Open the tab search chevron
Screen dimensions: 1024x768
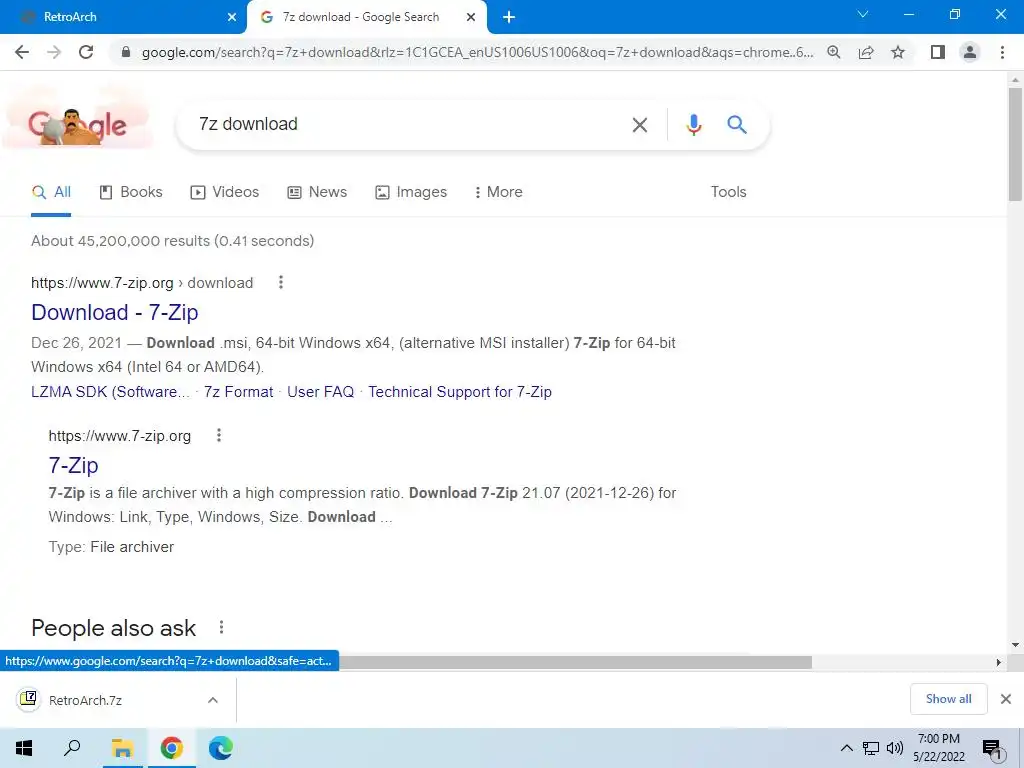(863, 14)
